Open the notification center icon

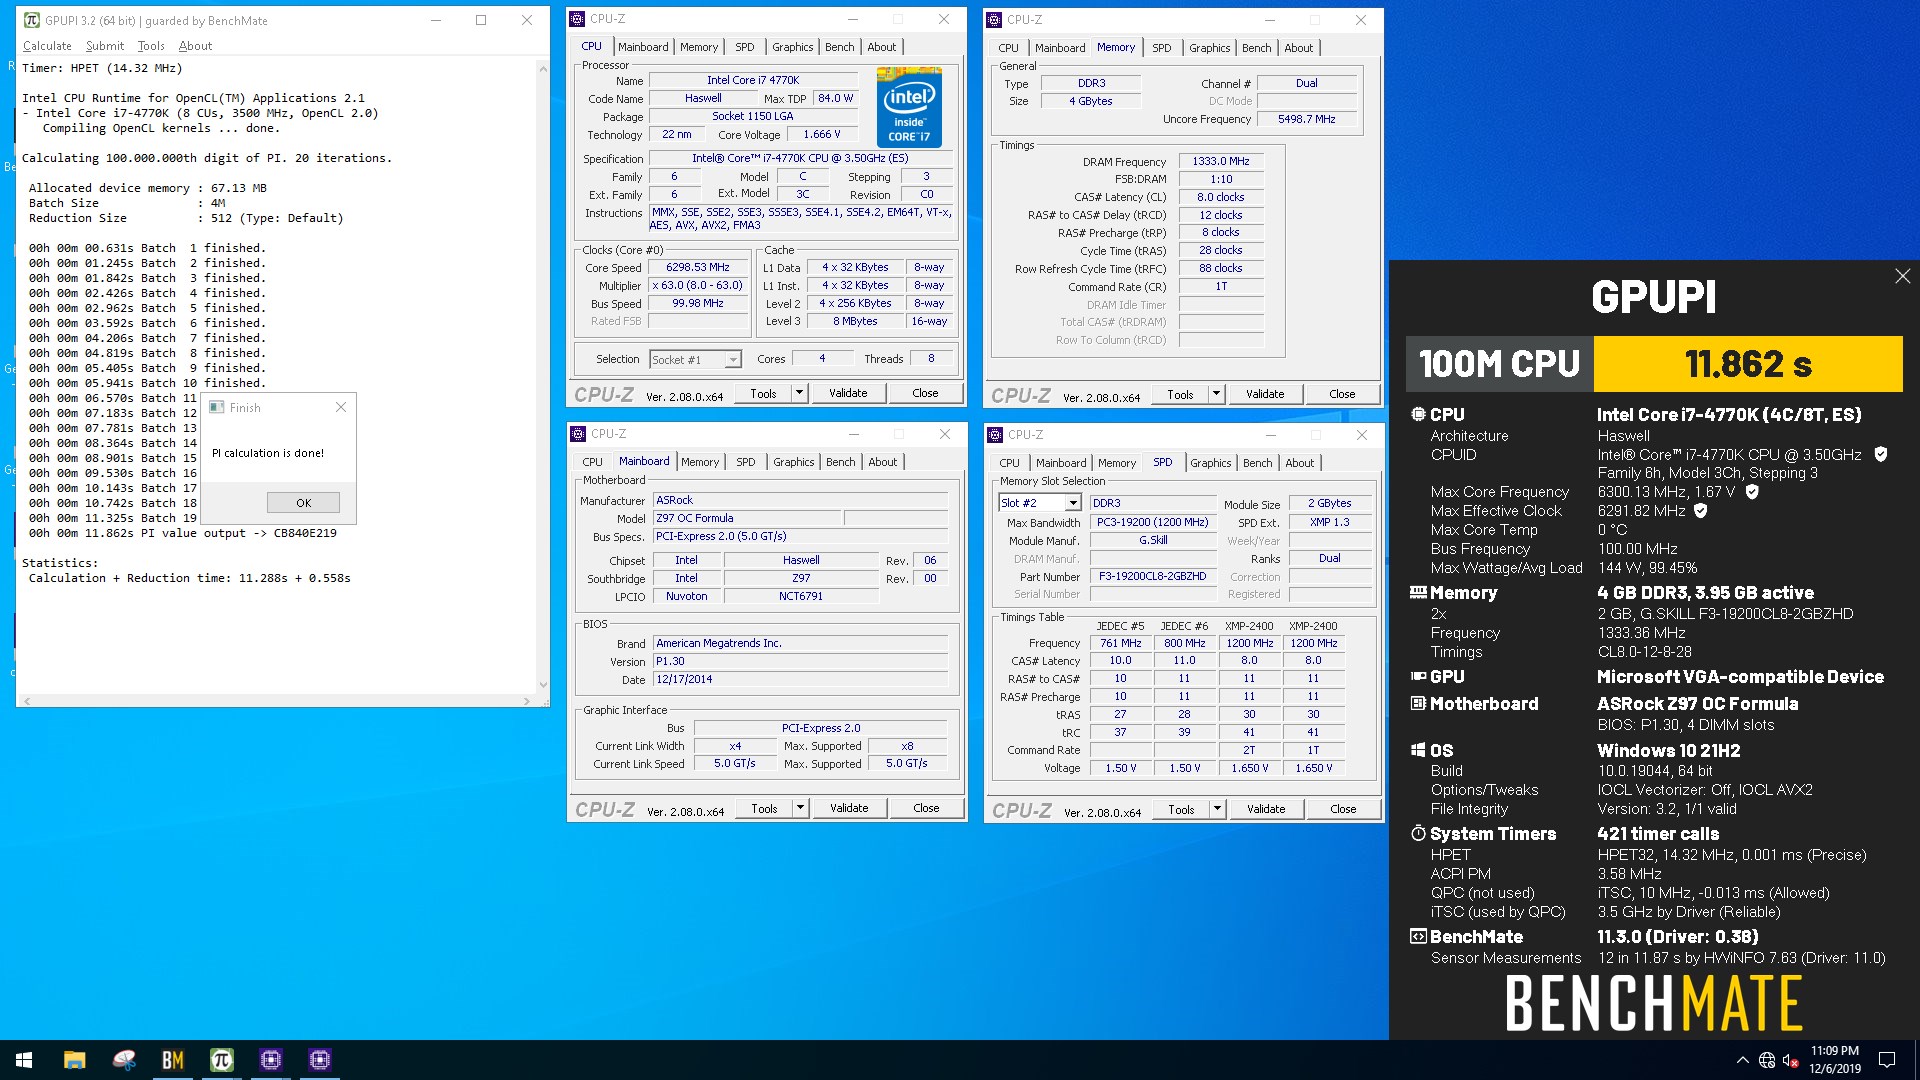1887,1060
